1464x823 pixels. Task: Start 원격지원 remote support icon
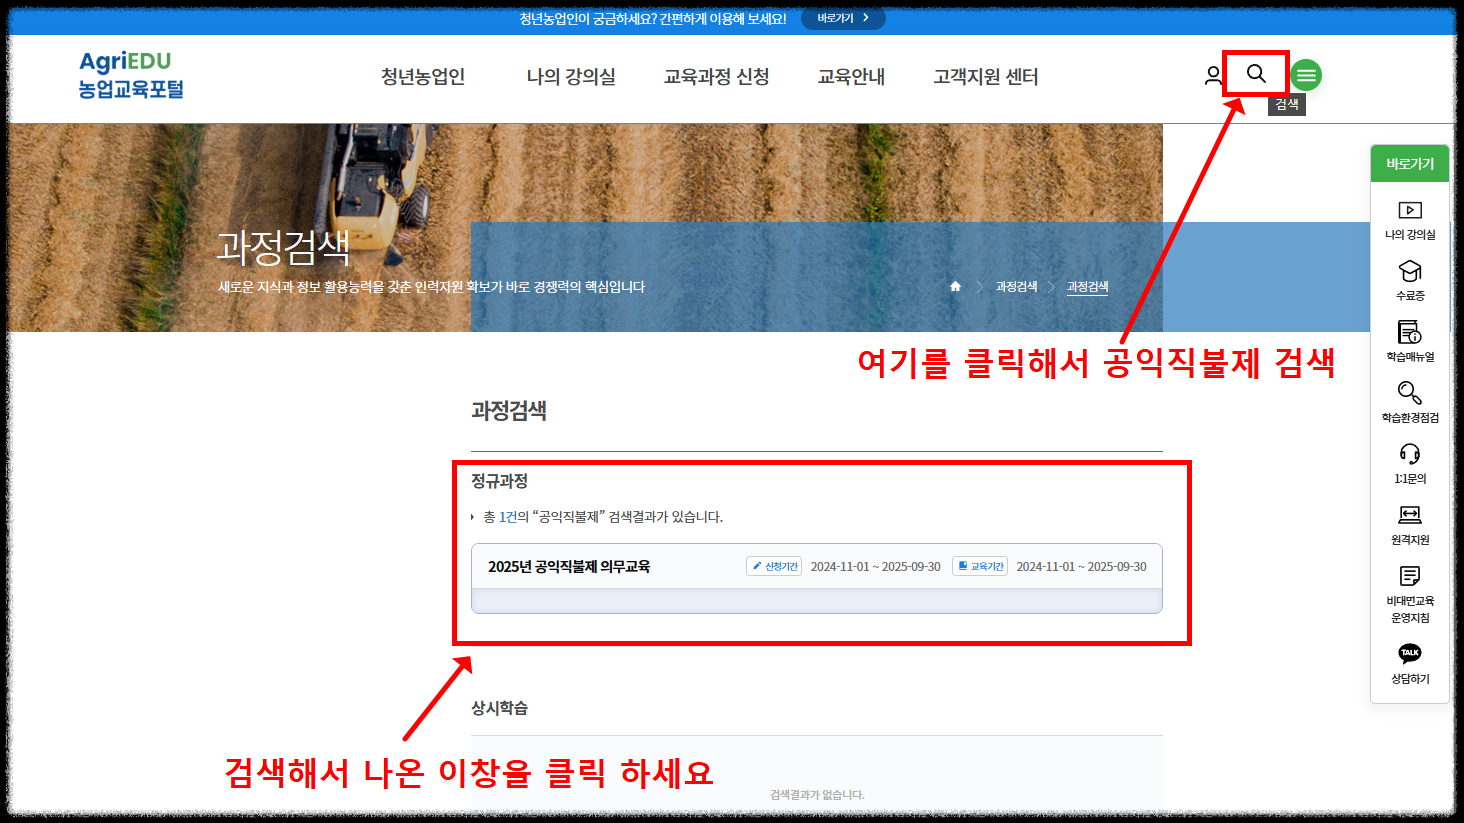[1410, 516]
